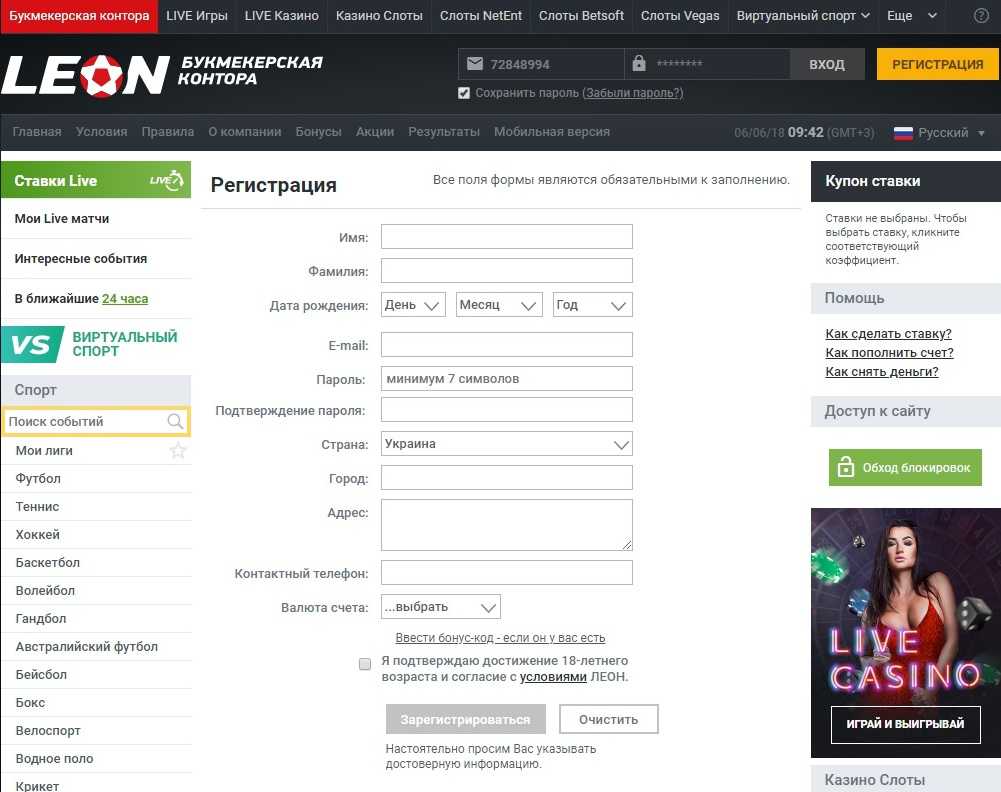This screenshot has width=1001, height=792.
Task: Check the 18-year age confirmation checkbox
Action: coord(365,664)
